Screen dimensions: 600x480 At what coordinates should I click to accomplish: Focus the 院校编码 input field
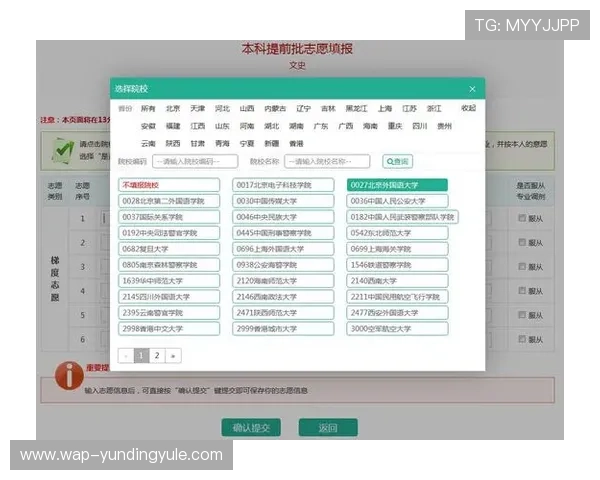[195, 162]
